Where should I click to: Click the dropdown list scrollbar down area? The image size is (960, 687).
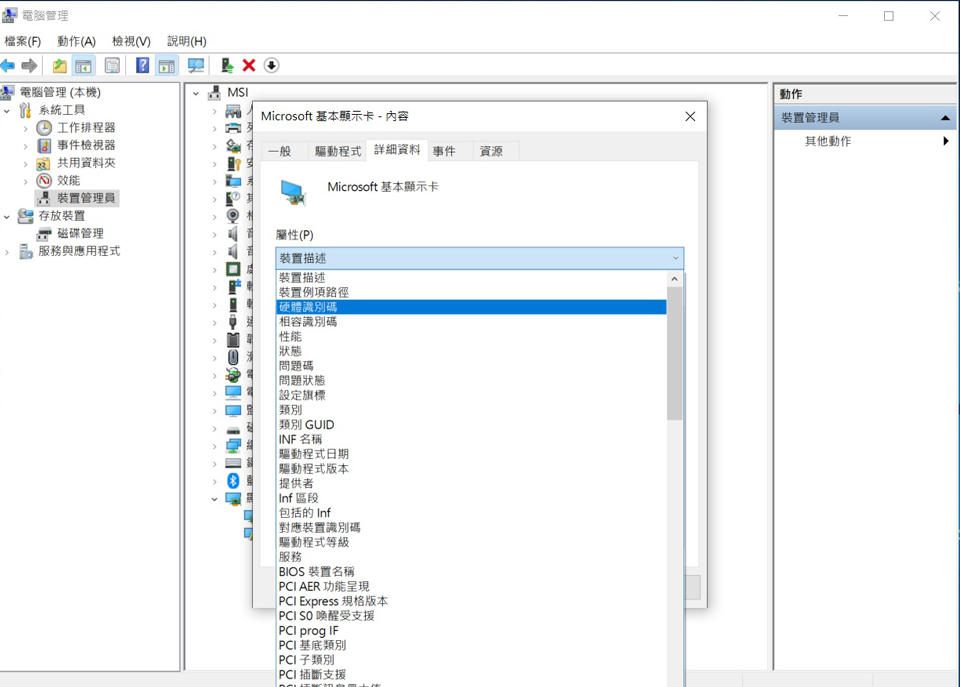[x=674, y=550]
